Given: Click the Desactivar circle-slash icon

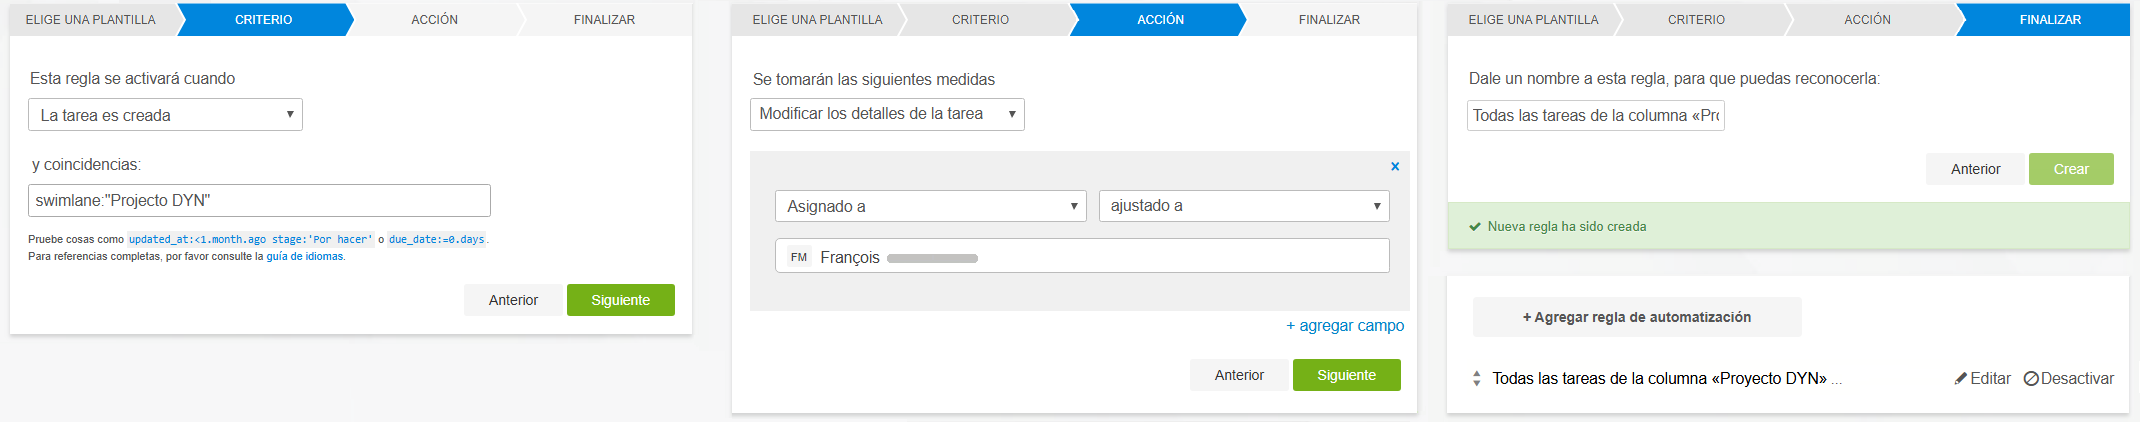Looking at the screenshot, I should 2031,379.
